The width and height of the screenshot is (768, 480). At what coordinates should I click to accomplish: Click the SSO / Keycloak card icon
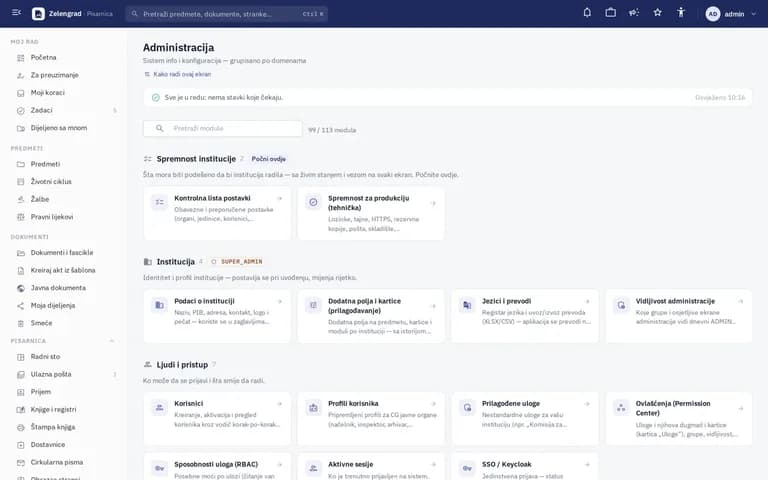click(467, 468)
